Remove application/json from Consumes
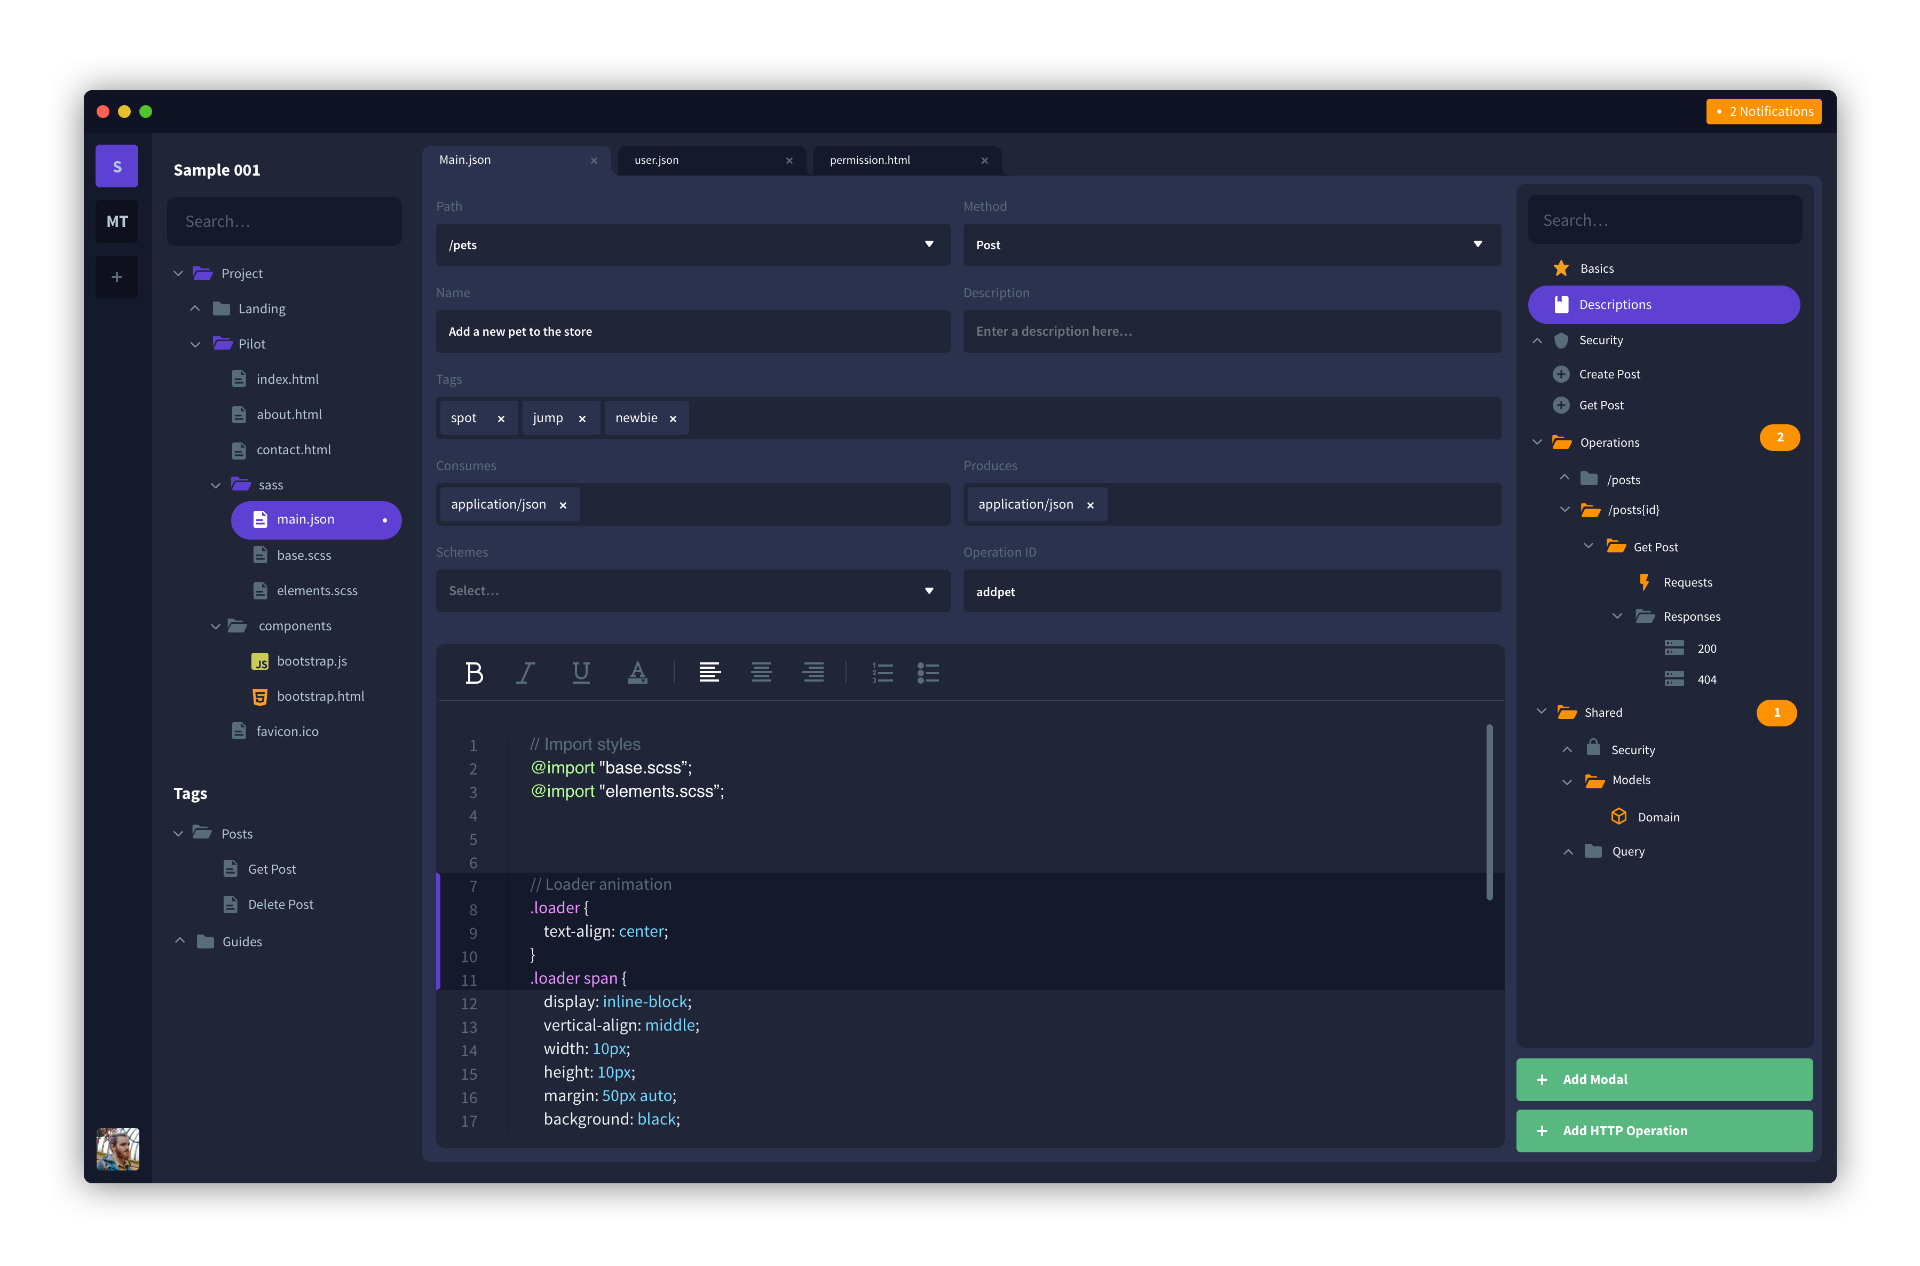 tap(563, 505)
